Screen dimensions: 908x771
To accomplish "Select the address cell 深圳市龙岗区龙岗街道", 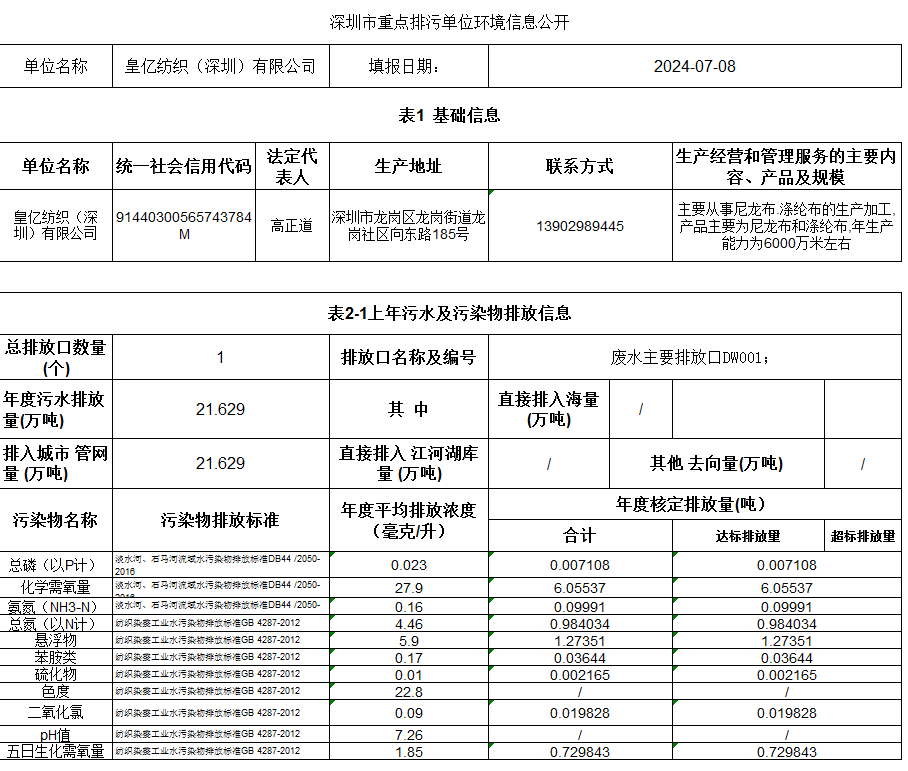I will pos(409,225).
